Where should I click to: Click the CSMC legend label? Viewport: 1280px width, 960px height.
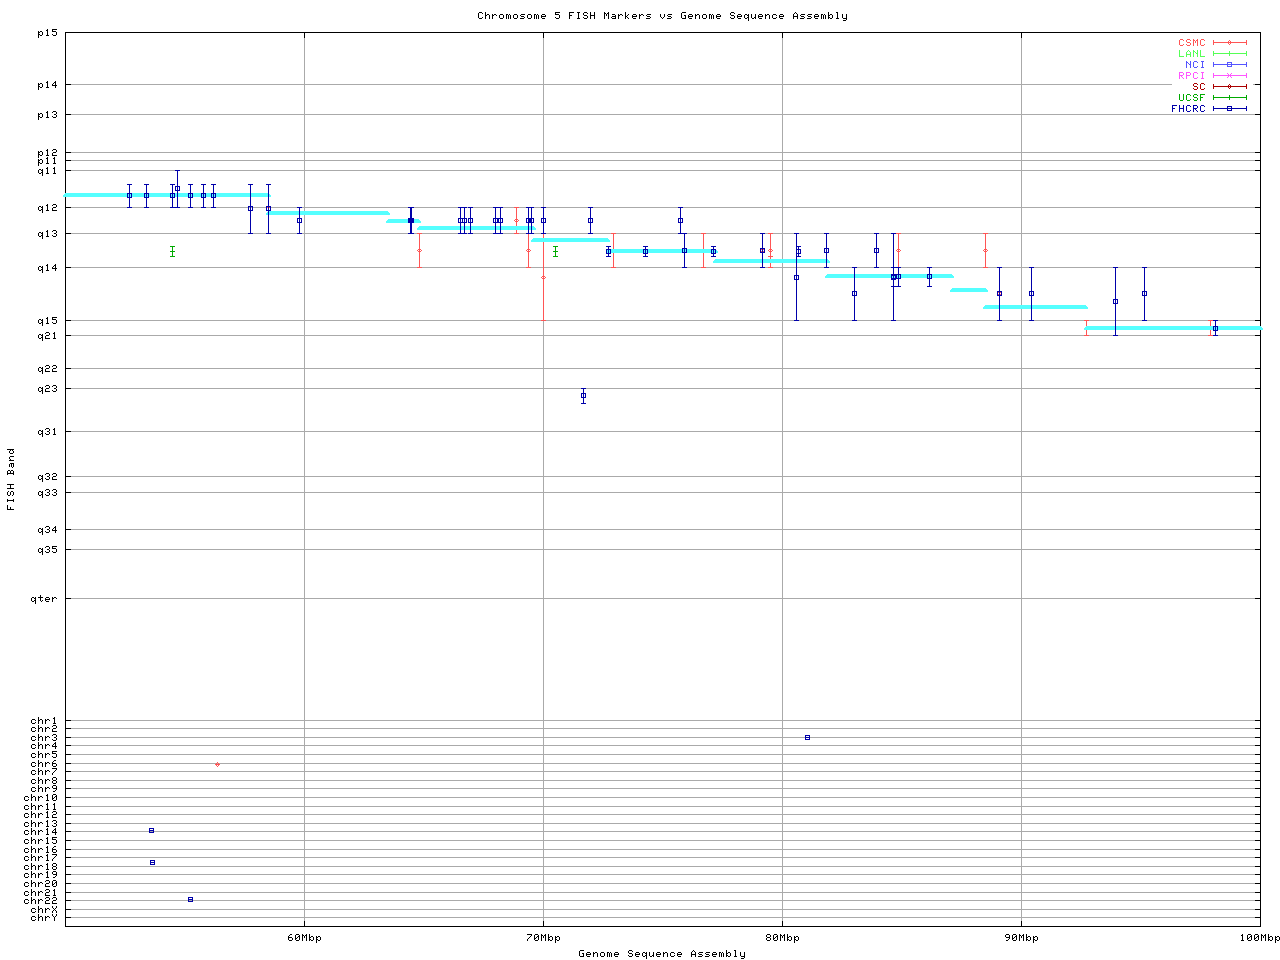pyautogui.click(x=1191, y=43)
